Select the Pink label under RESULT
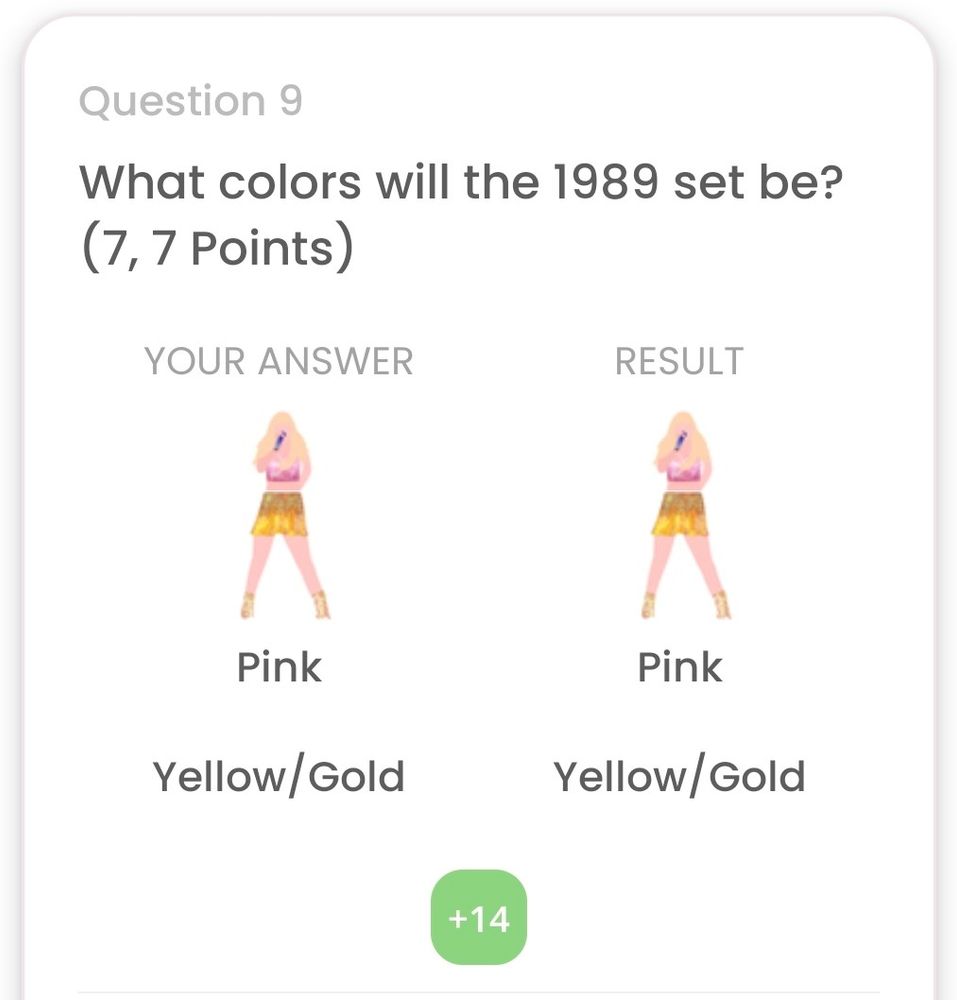 pos(680,667)
